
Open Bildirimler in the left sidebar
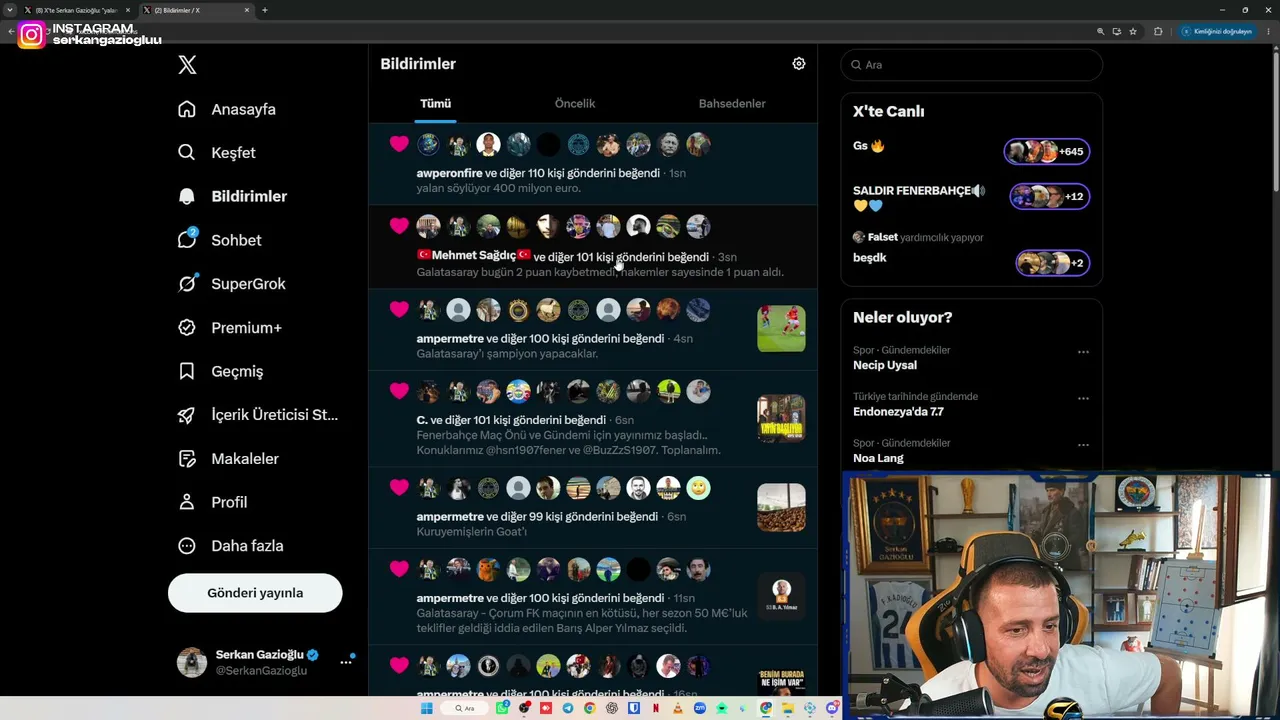coord(233,196)
